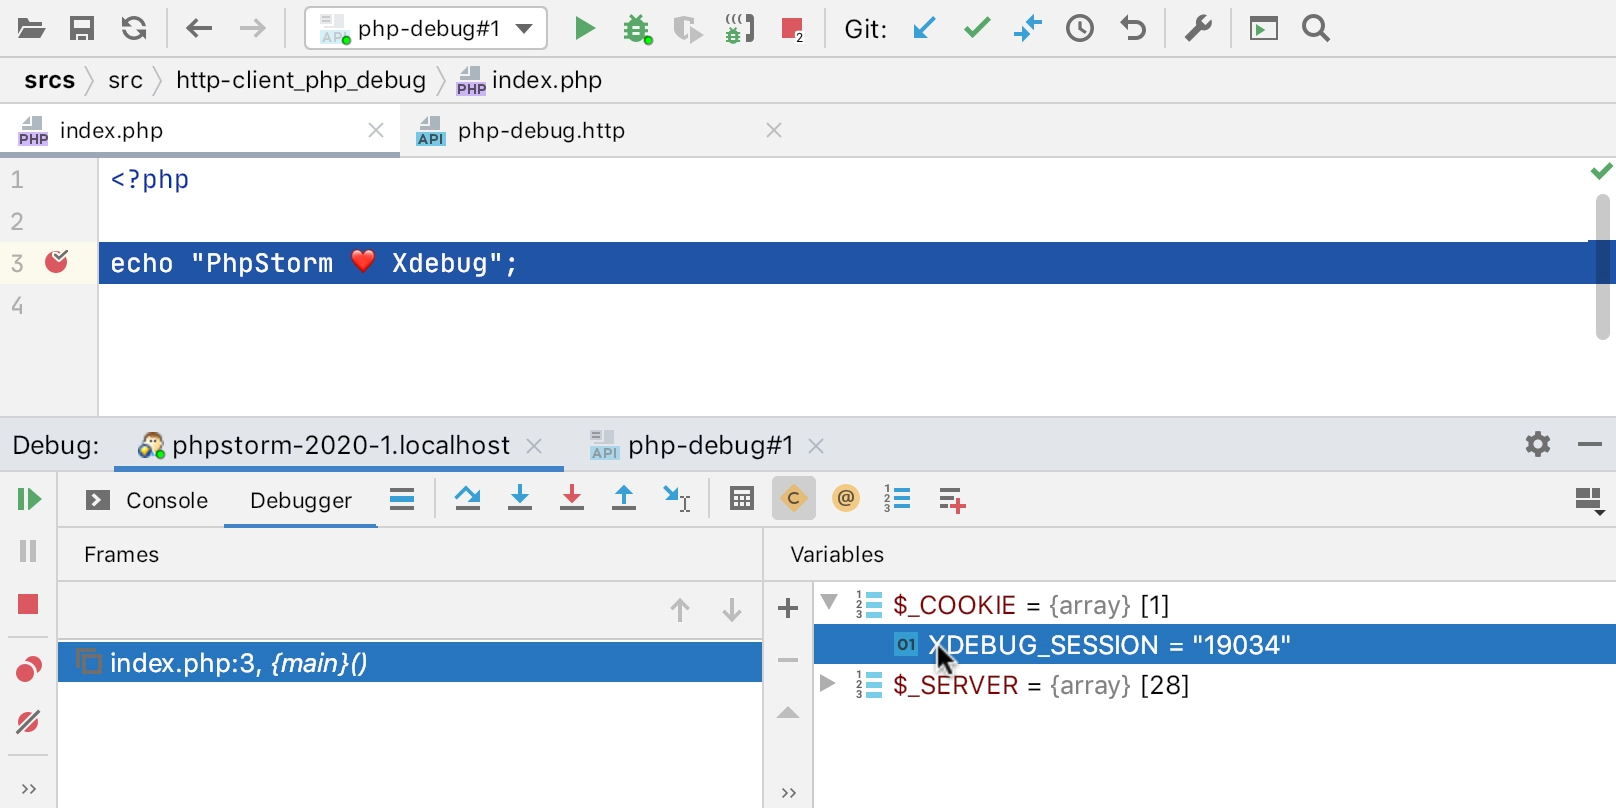Select srcs in the breadcrumb
Screen dimensions: 1616x808
point(50,80)
